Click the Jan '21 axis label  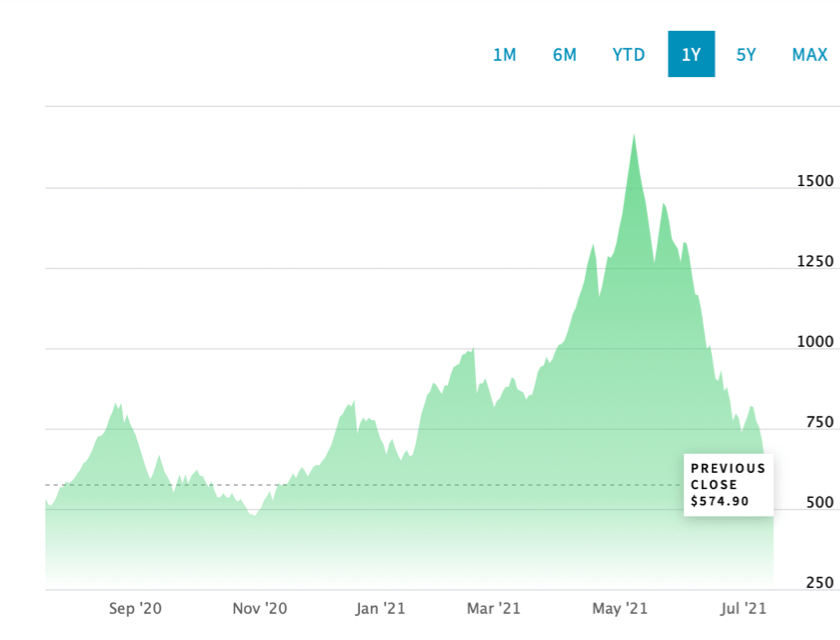click(x=380, y=607)
